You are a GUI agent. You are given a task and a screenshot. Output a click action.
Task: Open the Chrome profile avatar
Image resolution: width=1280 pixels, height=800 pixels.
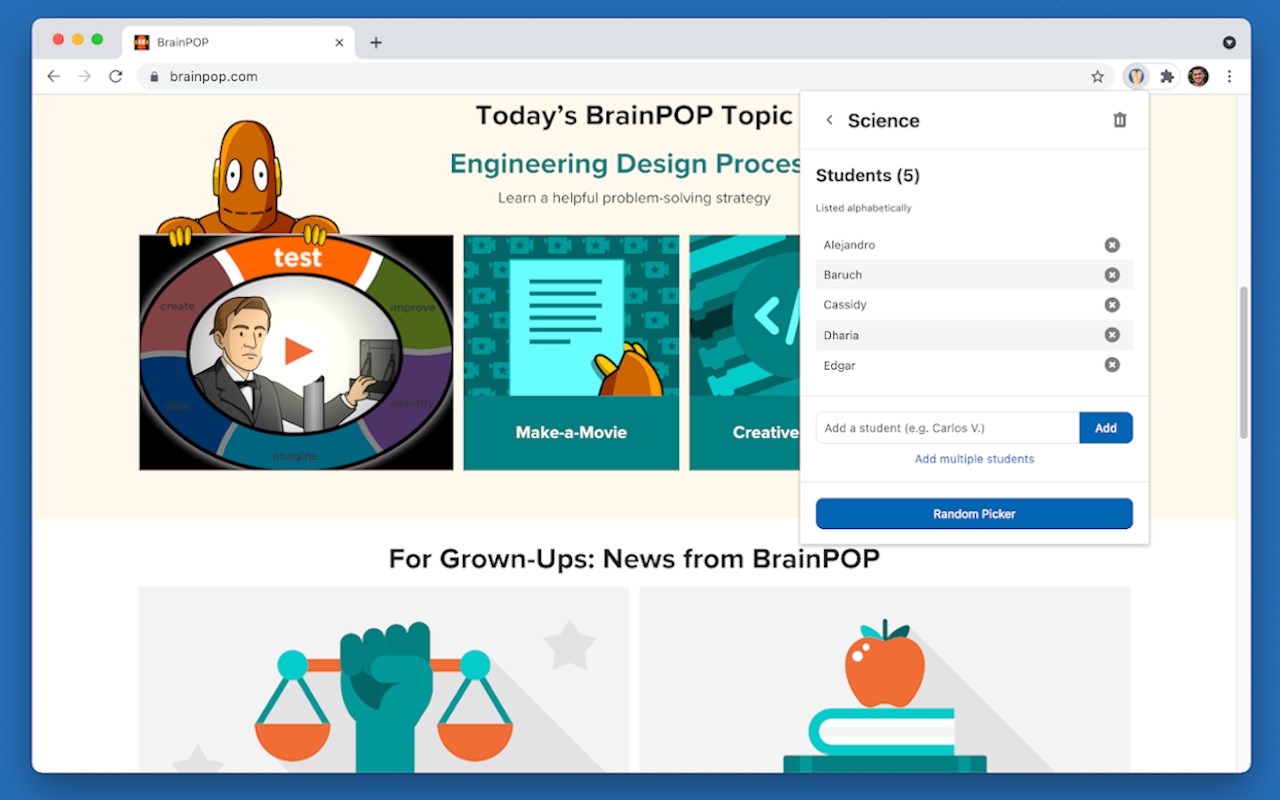1198,76
